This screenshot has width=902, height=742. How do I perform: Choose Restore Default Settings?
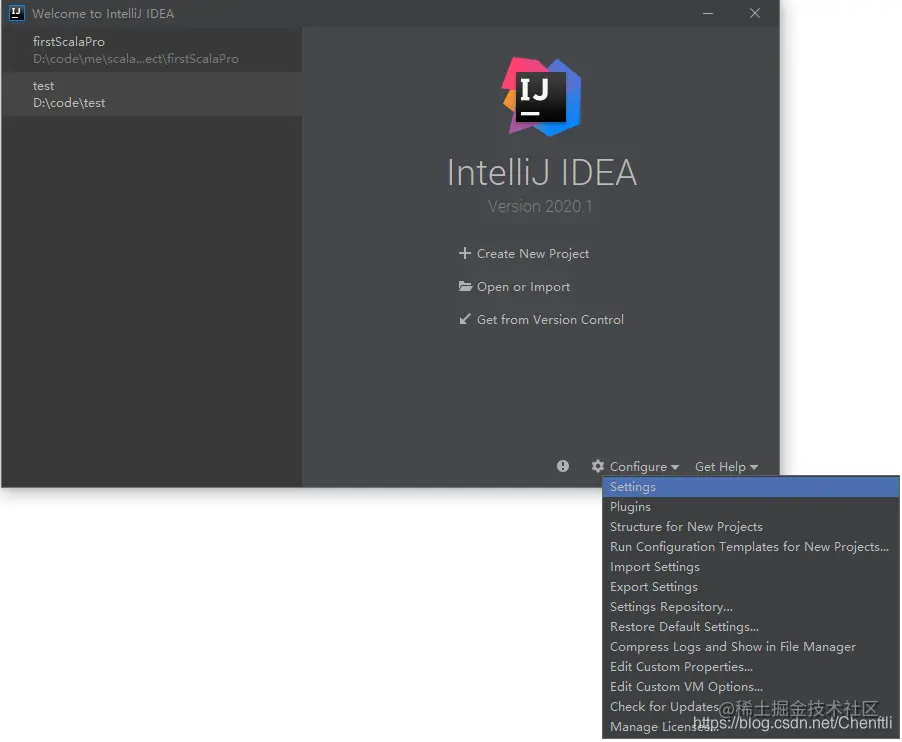[751, 626]
